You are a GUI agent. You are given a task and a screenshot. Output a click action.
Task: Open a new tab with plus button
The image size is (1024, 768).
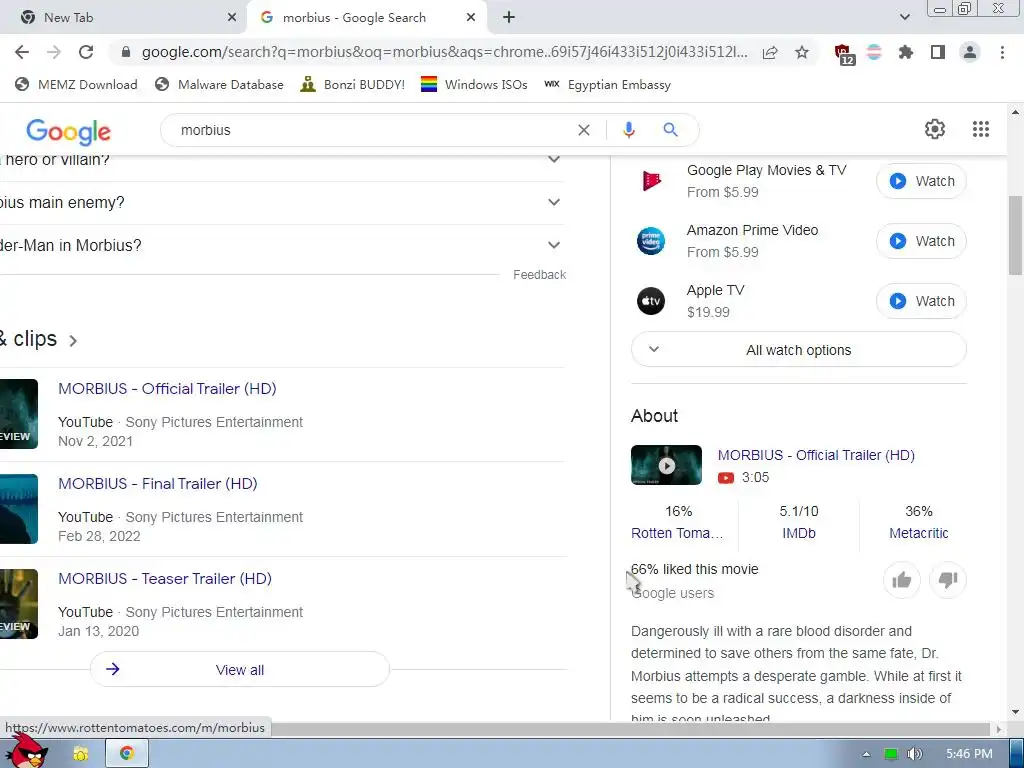point(509,18)
